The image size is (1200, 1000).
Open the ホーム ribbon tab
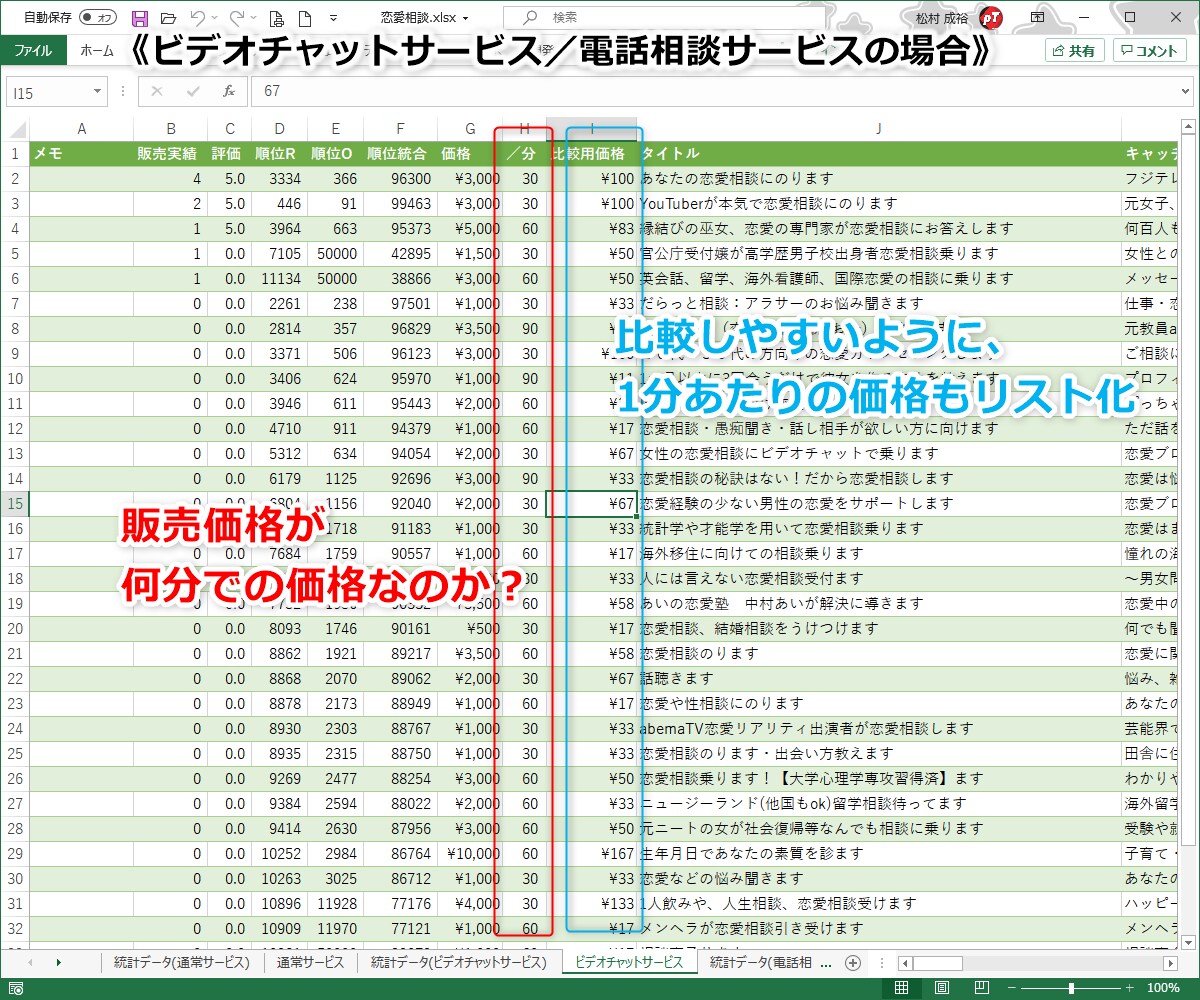(x=97, y=50)
